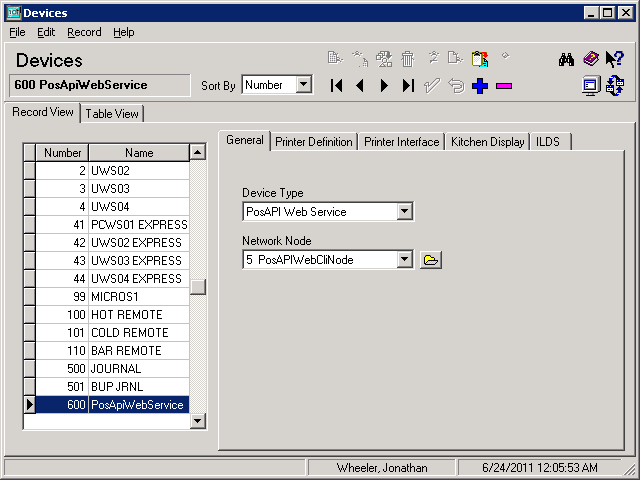Open the Edit menu
640x480 pixels.
pyautogui.click(x=46, y=32)
